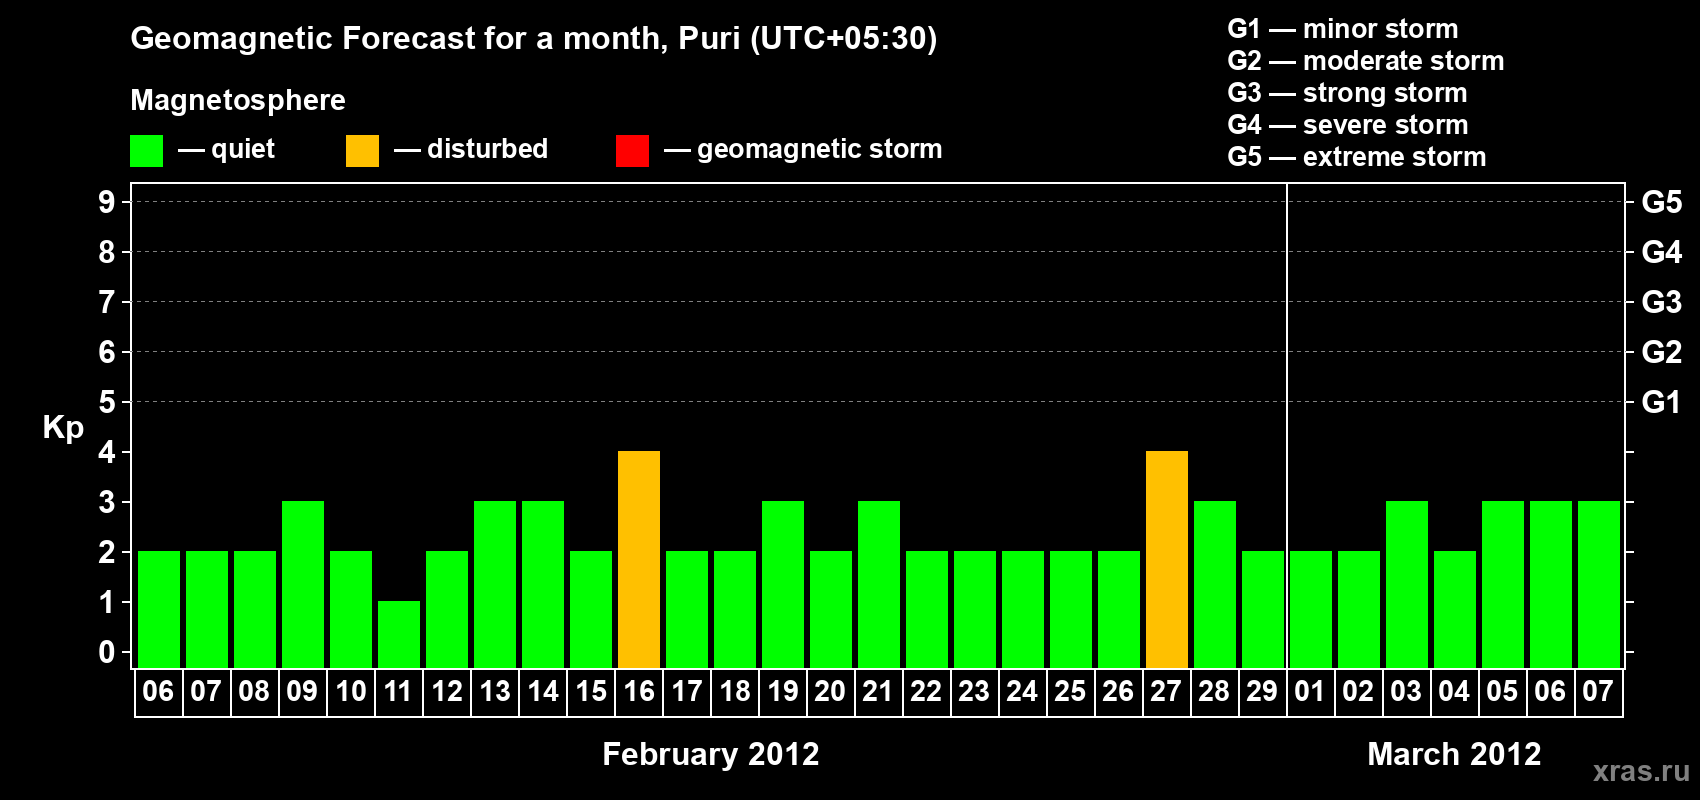Click the G5 label on right axis
Image resolution: width=1700 pixels, height=800 pixels.
point(1662,202)
